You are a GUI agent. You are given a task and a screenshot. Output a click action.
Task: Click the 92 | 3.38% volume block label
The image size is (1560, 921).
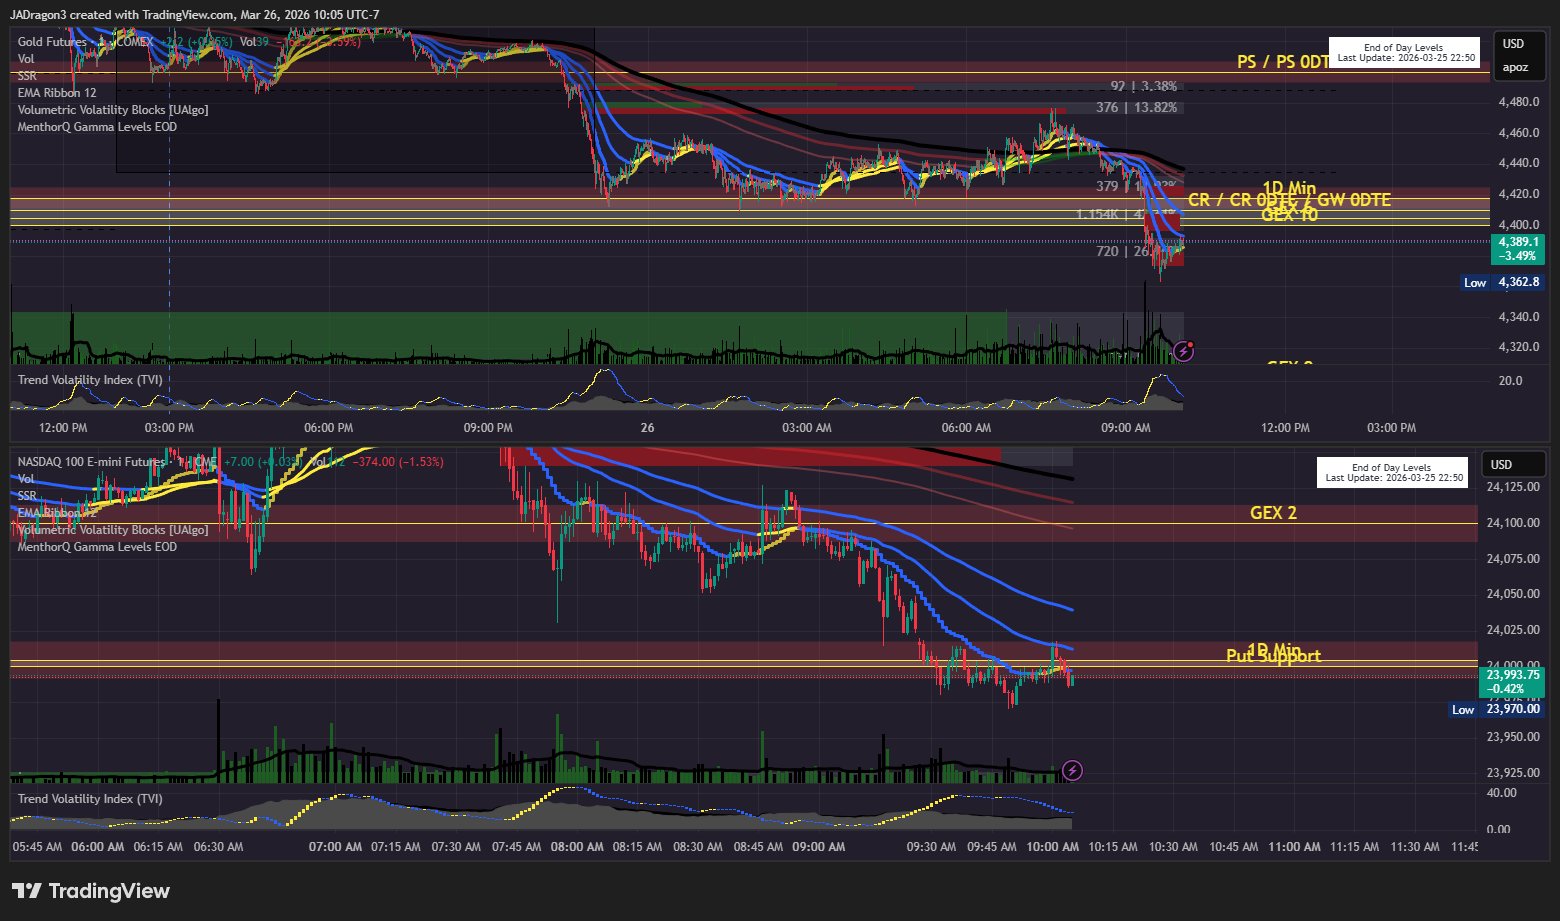[1143, 86]
